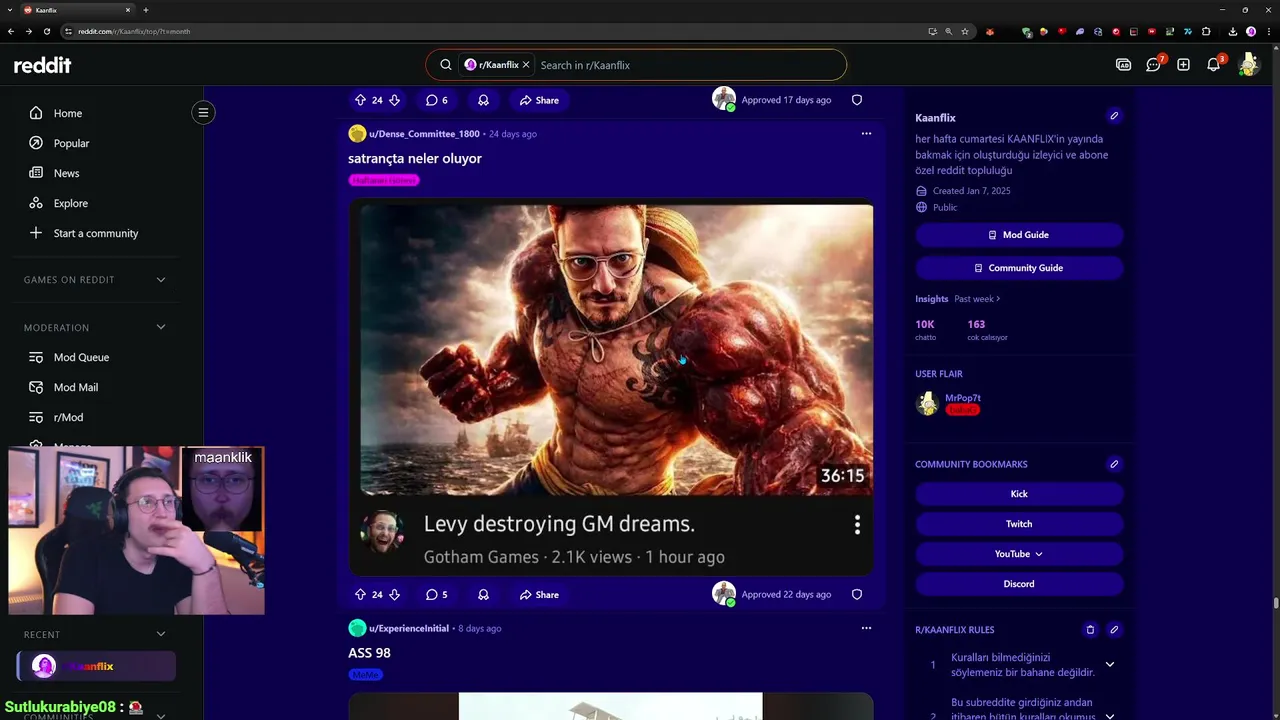Screen dimensions: 1280x720
Task: Click the page vertical scrollbar thumb
Action: [x=1275, y=602]
